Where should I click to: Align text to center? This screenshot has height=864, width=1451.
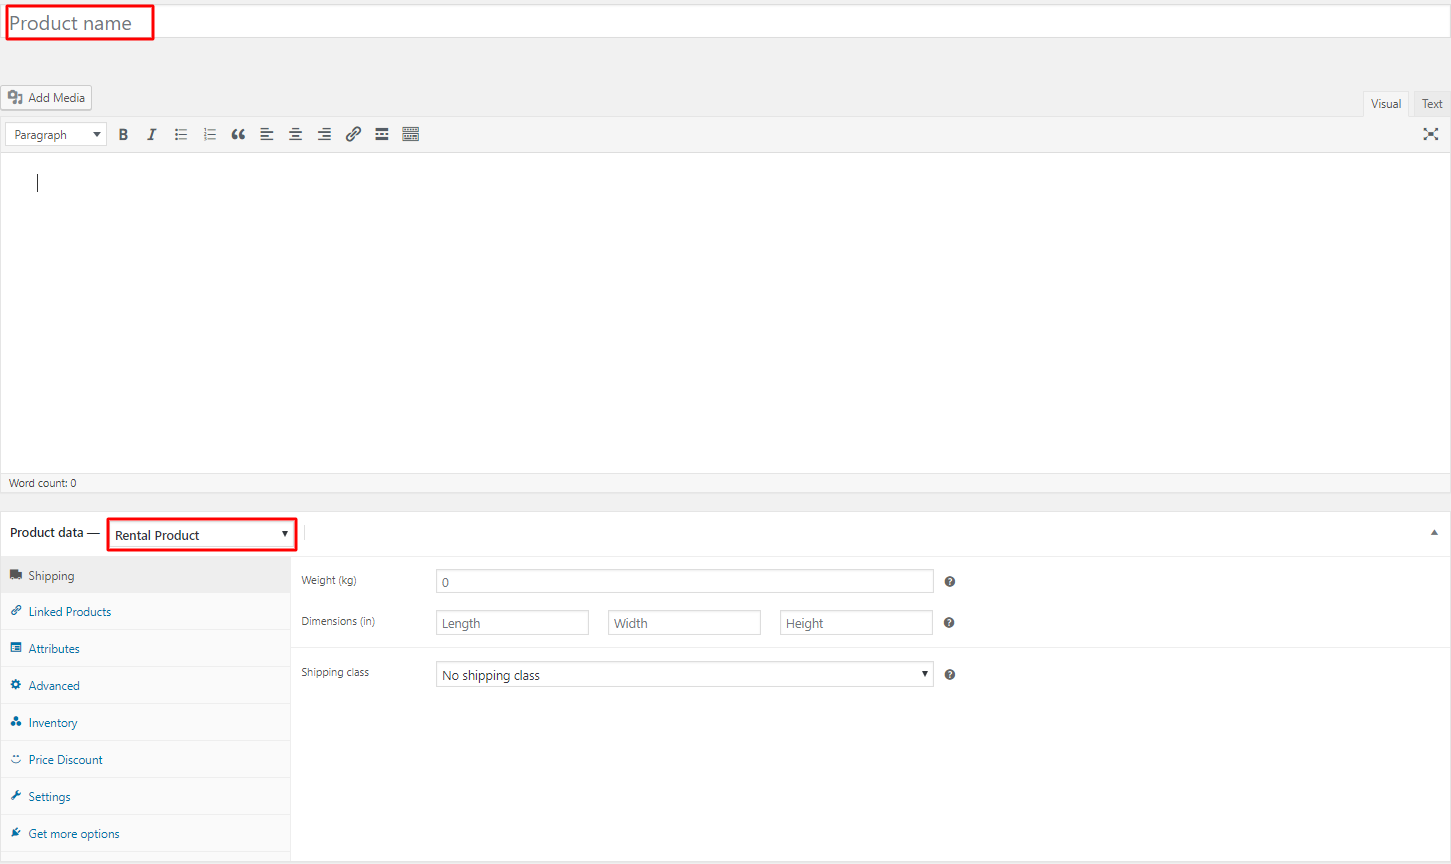296,134
